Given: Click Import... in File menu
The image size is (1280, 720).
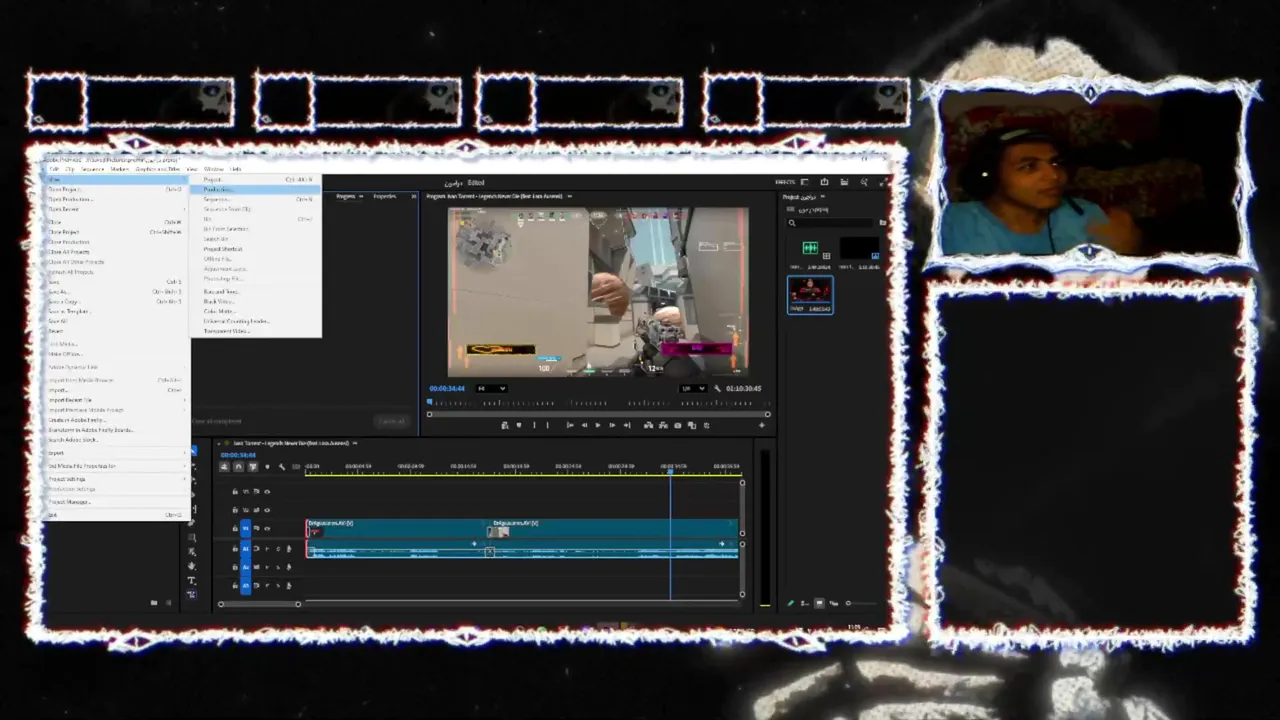Looking at the screenshot, I should (x=117, y=390).
